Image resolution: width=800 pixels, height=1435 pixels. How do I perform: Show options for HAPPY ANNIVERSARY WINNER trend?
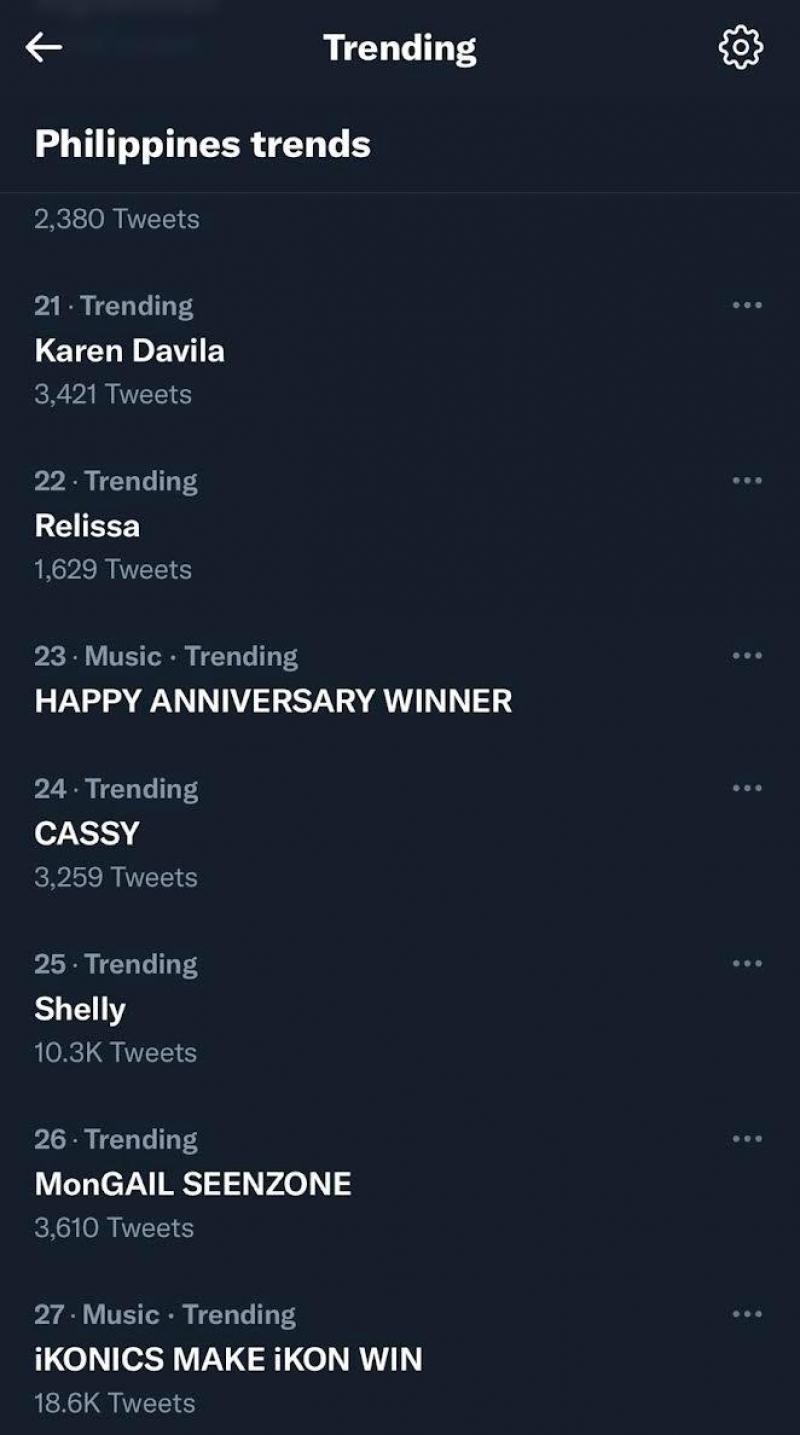(x=747, y=656)
